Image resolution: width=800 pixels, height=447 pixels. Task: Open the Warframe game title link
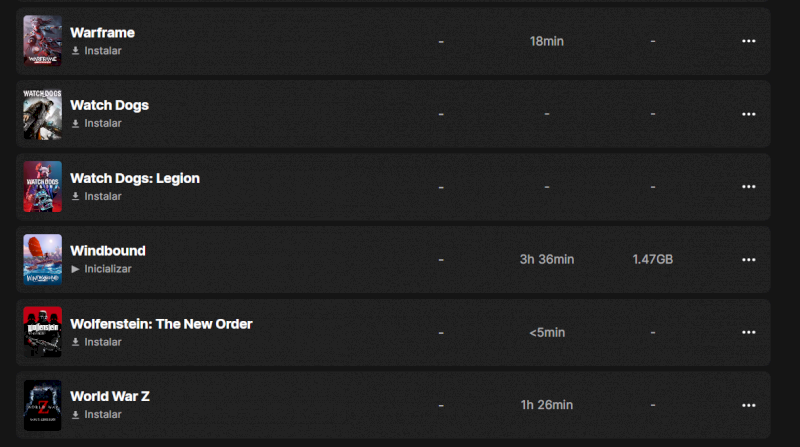102,33
